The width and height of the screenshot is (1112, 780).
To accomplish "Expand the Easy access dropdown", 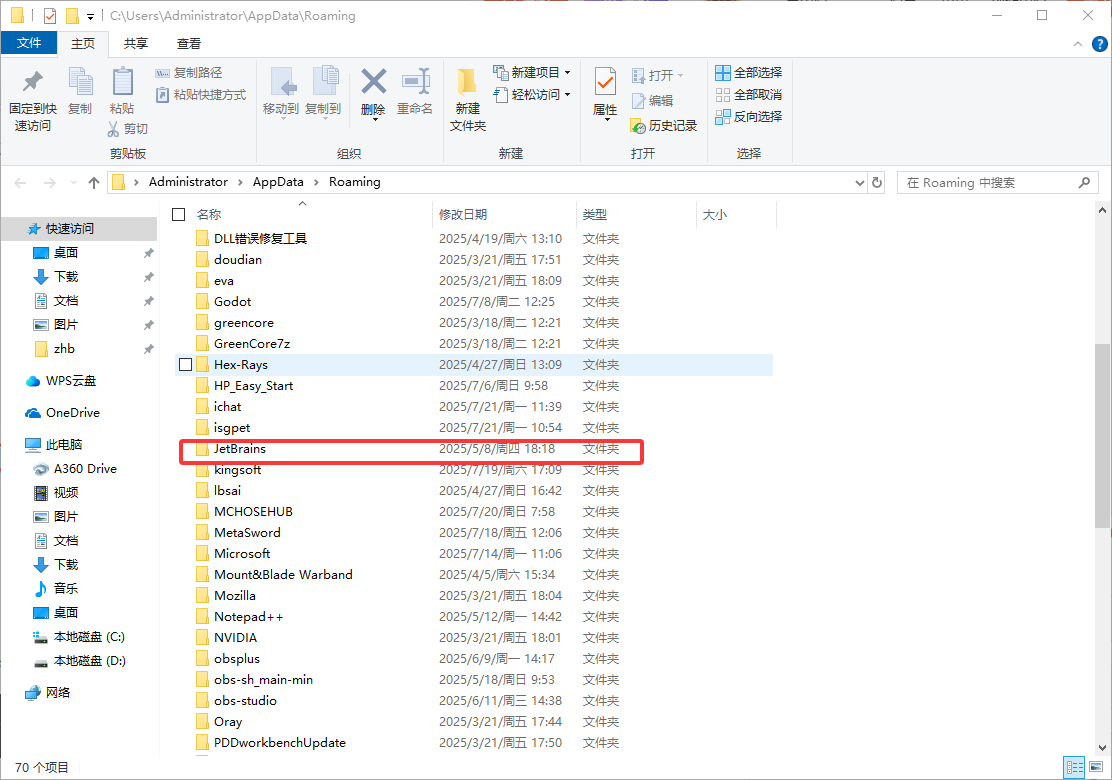I will [567, 94].
